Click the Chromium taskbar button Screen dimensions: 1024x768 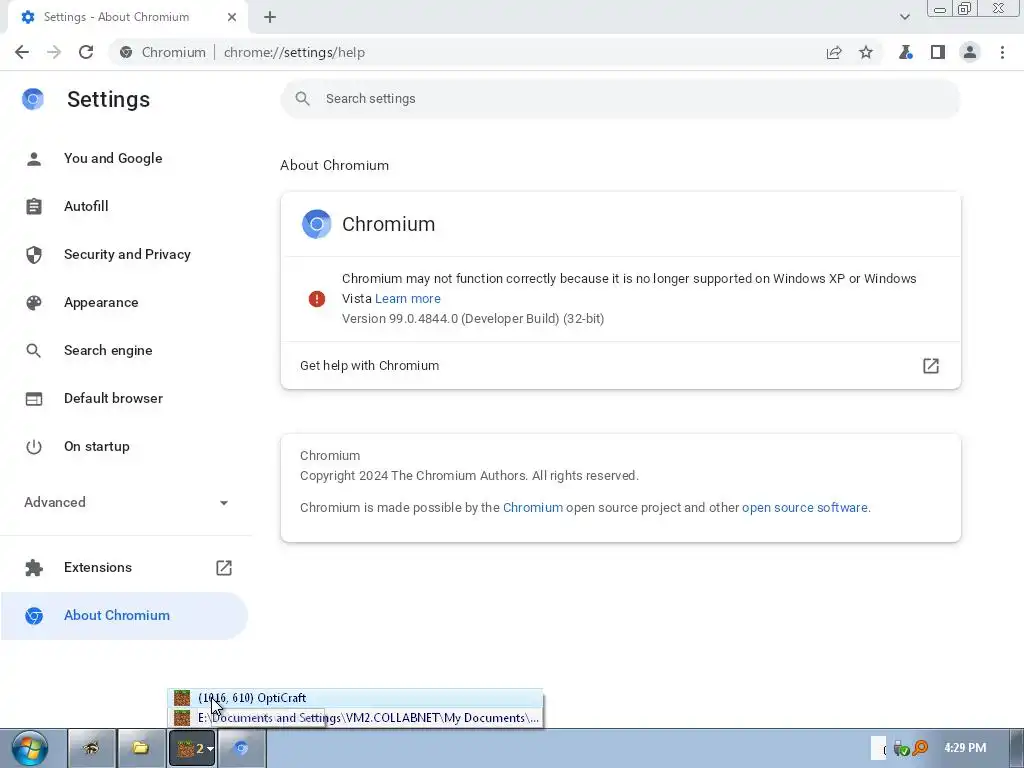(242, 748)
